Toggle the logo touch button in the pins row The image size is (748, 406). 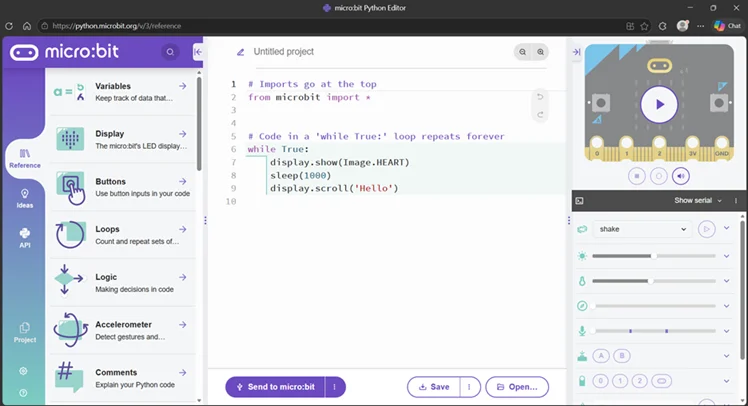[x=661, y=381]
